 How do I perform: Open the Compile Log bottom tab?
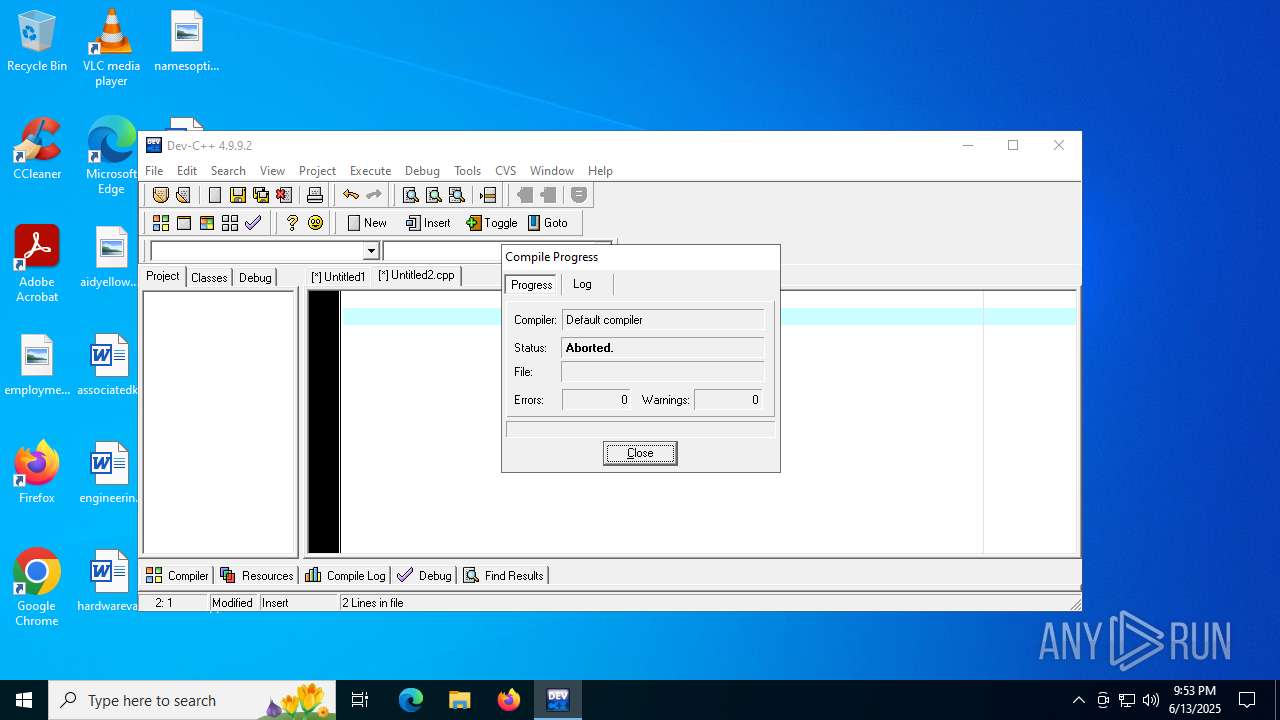point(345,576)
